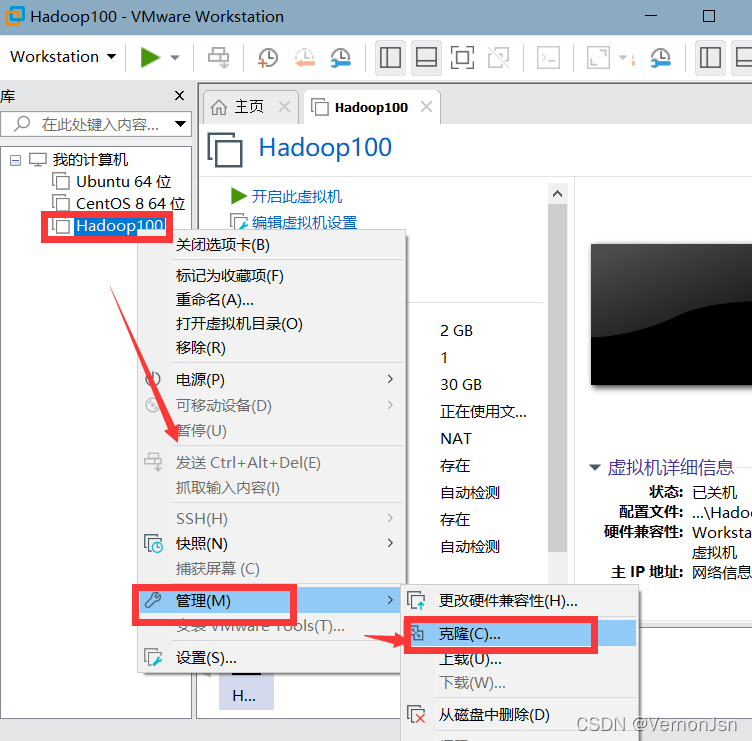Viewport: 752px width, 741px height.
Task: Click the delete-from-disk icon in submenu
Action: [416, 715]
